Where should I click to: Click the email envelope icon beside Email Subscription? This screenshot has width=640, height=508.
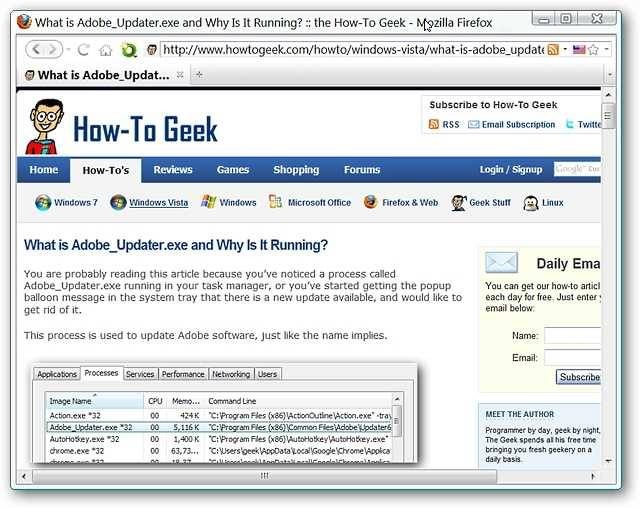click(x=473, y=124)
